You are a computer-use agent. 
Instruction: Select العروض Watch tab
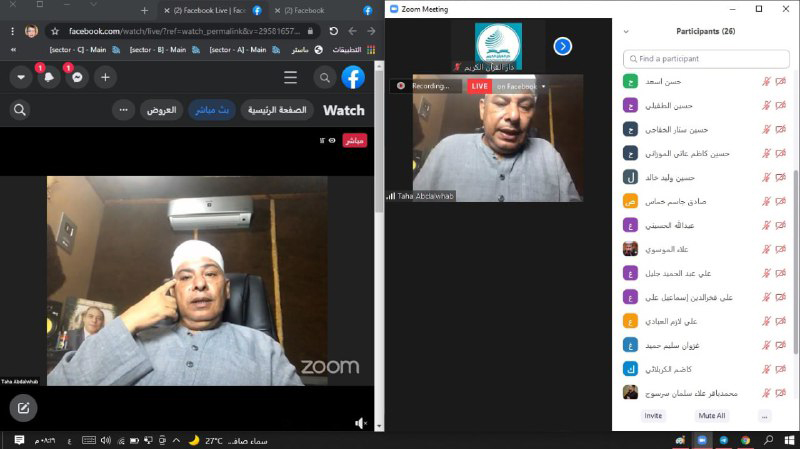coord(162,110)
